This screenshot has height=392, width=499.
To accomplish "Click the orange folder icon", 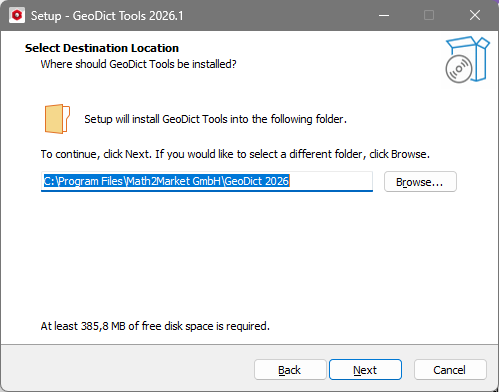I will point(57,119).
